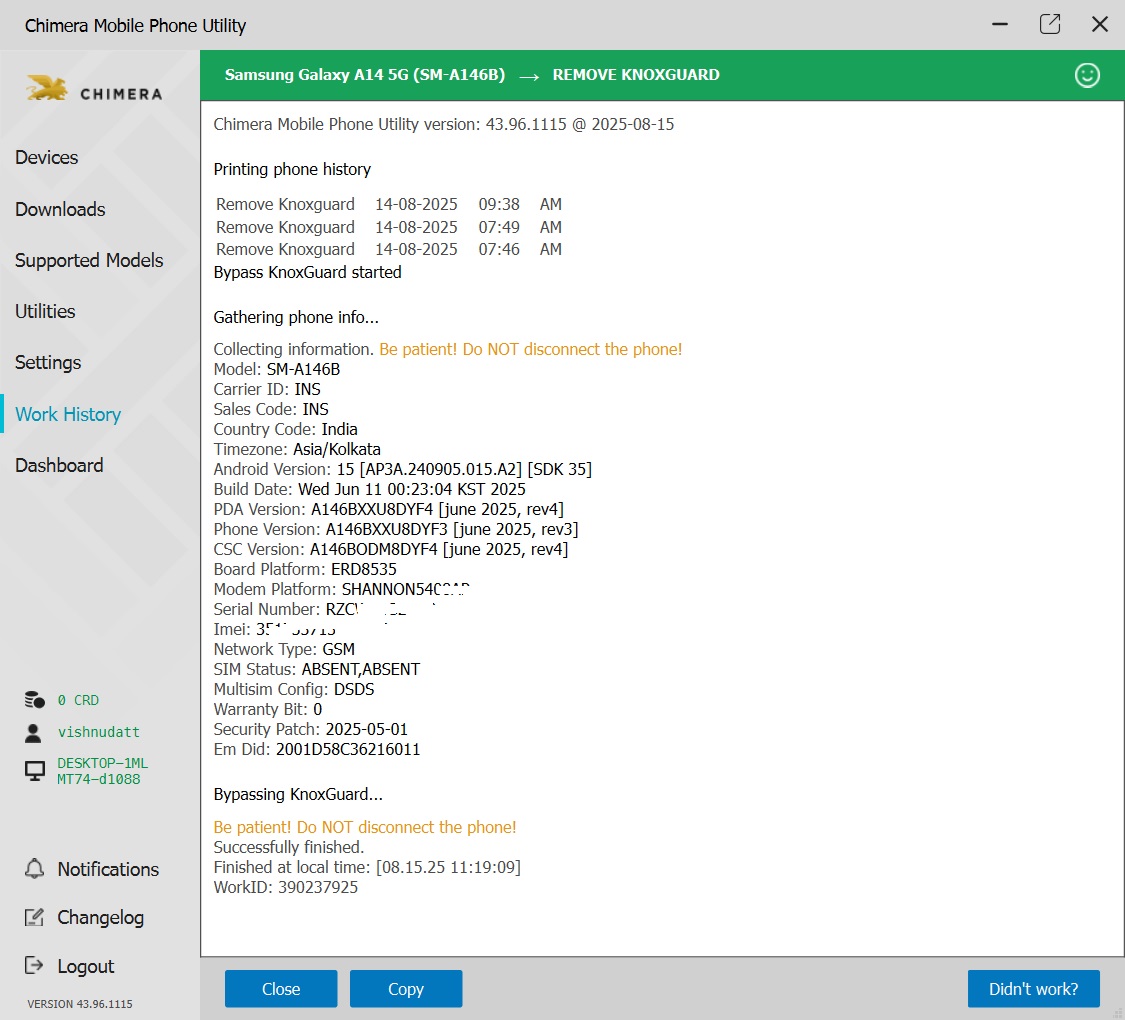Click the VERSION 43.96.1115 label
This screenshot has height=1020, width=1125.
(x=80, y=1004)
